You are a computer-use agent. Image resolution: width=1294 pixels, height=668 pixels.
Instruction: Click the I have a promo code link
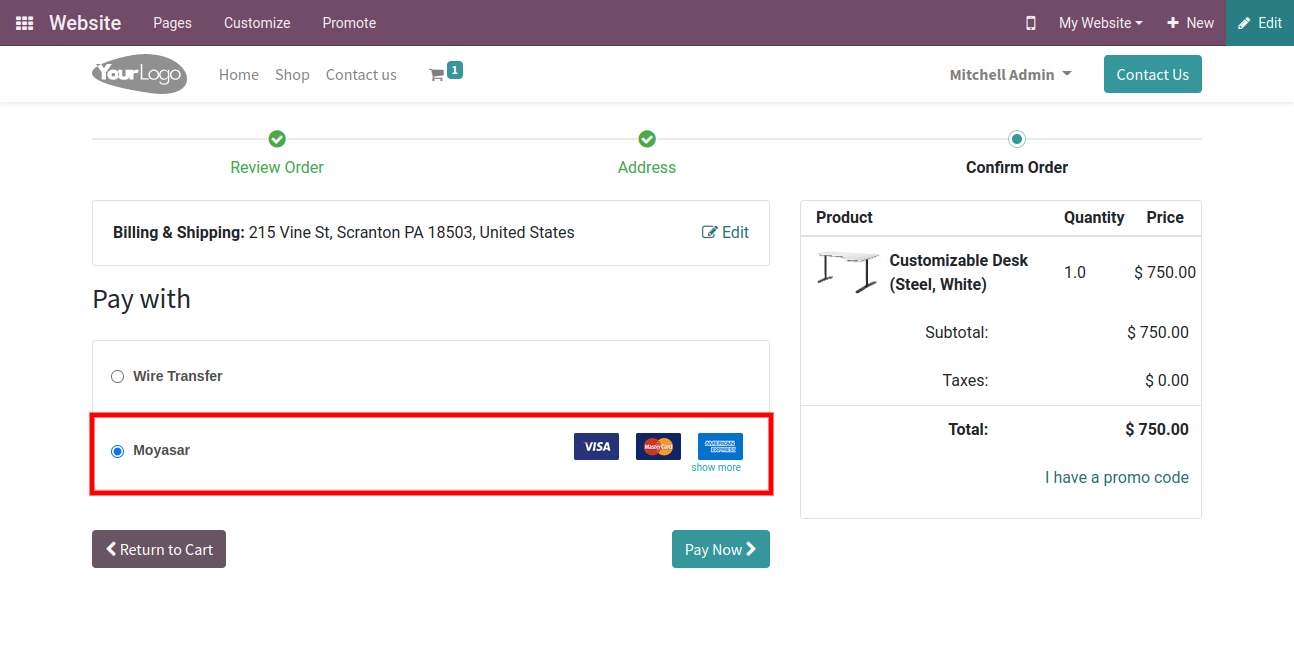1116,477
